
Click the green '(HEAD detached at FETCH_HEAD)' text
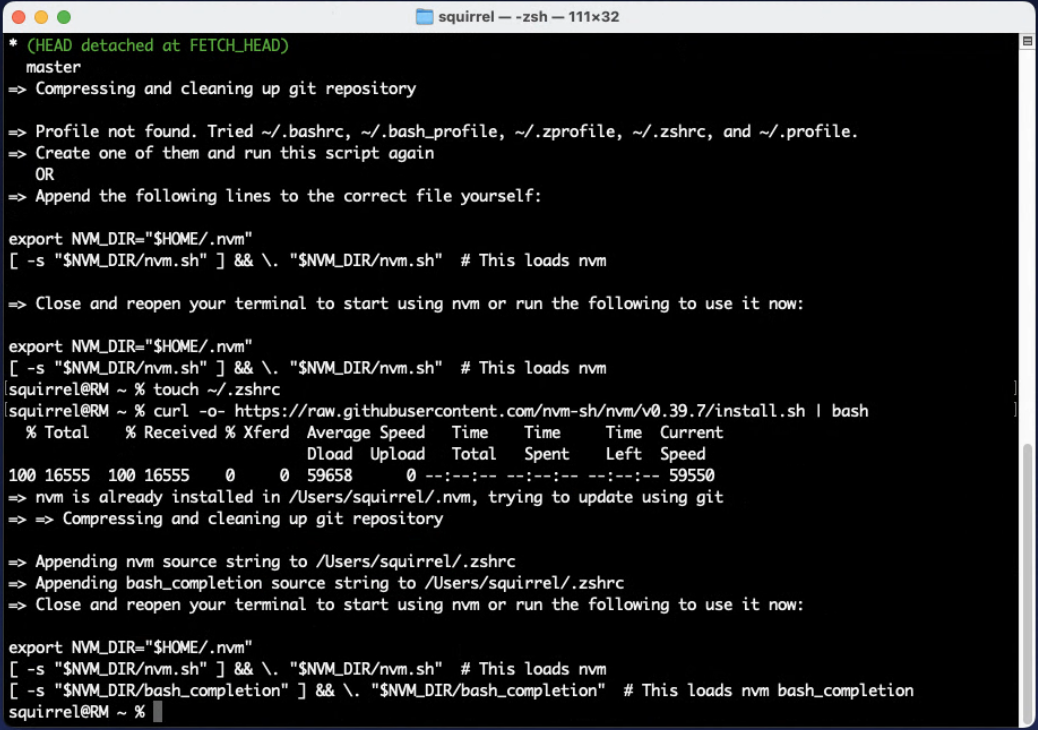click(158, 46)
